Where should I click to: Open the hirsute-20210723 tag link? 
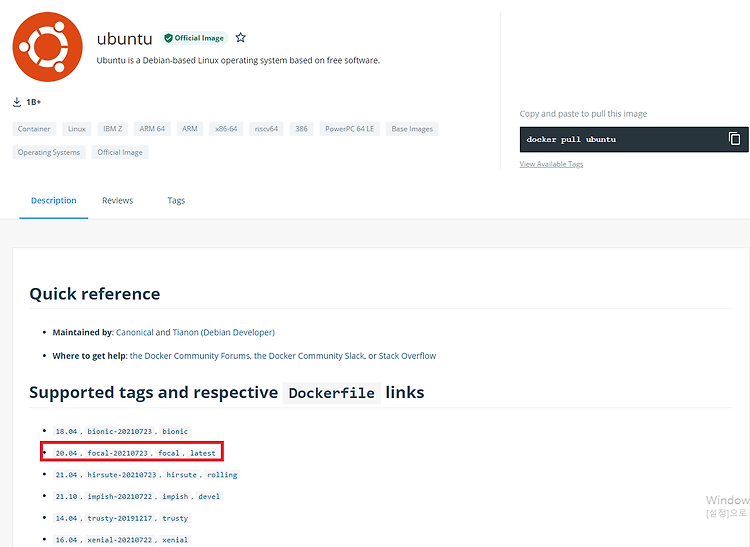pos(121,475)
